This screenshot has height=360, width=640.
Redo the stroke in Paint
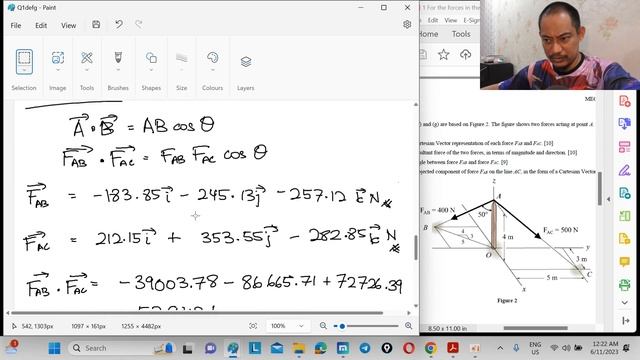(x=139, y=24)
